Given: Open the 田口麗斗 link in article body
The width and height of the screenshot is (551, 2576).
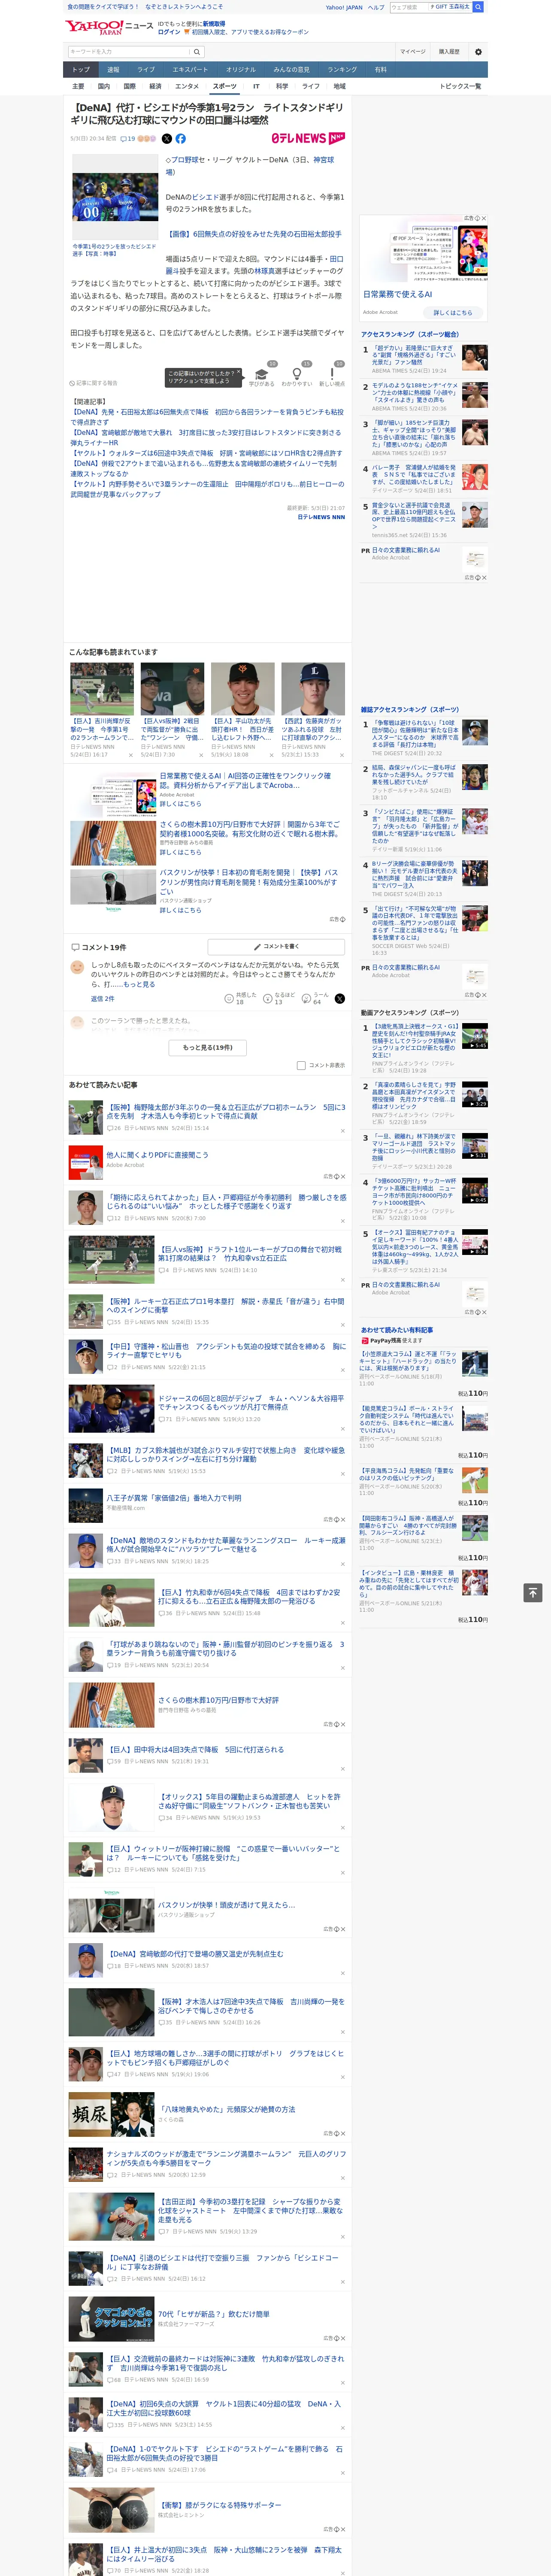Looking at the screenshot, I should [254, 264].
